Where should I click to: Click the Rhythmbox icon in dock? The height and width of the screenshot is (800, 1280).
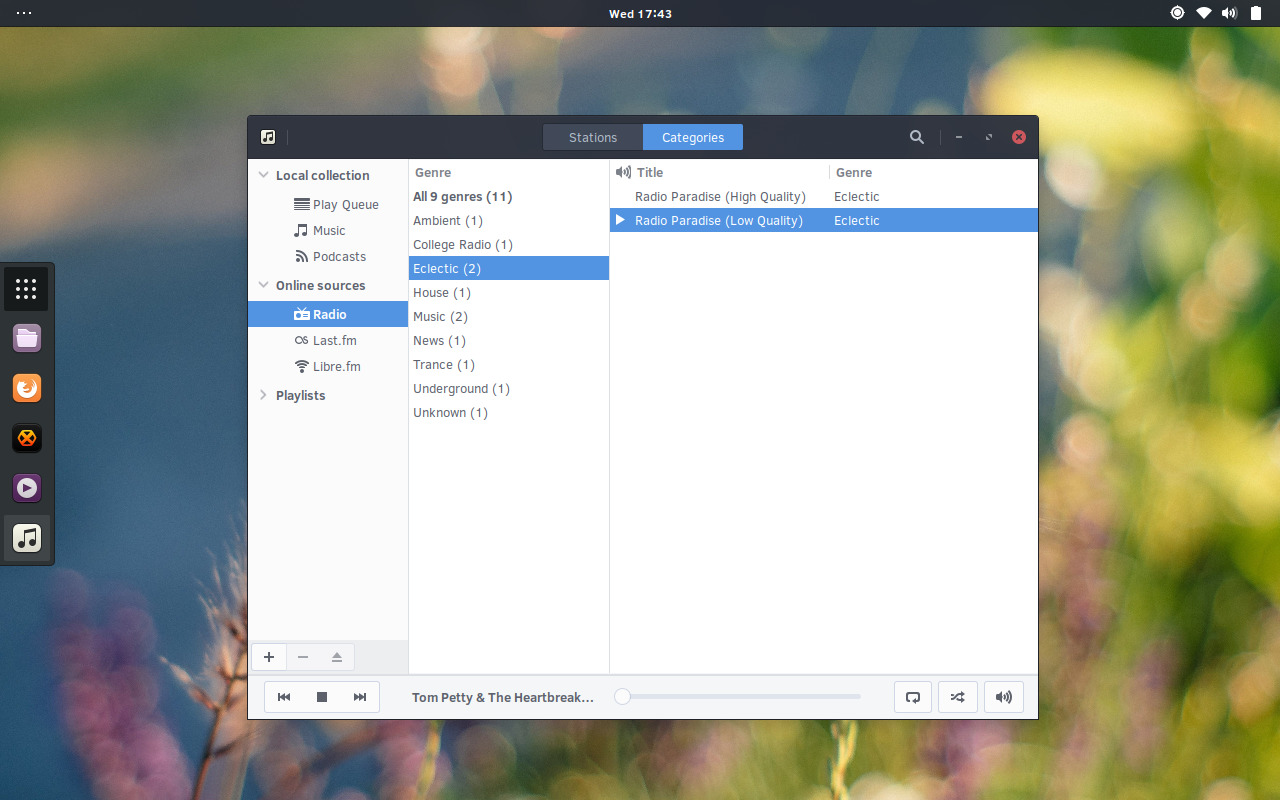(x=27, y=538)
